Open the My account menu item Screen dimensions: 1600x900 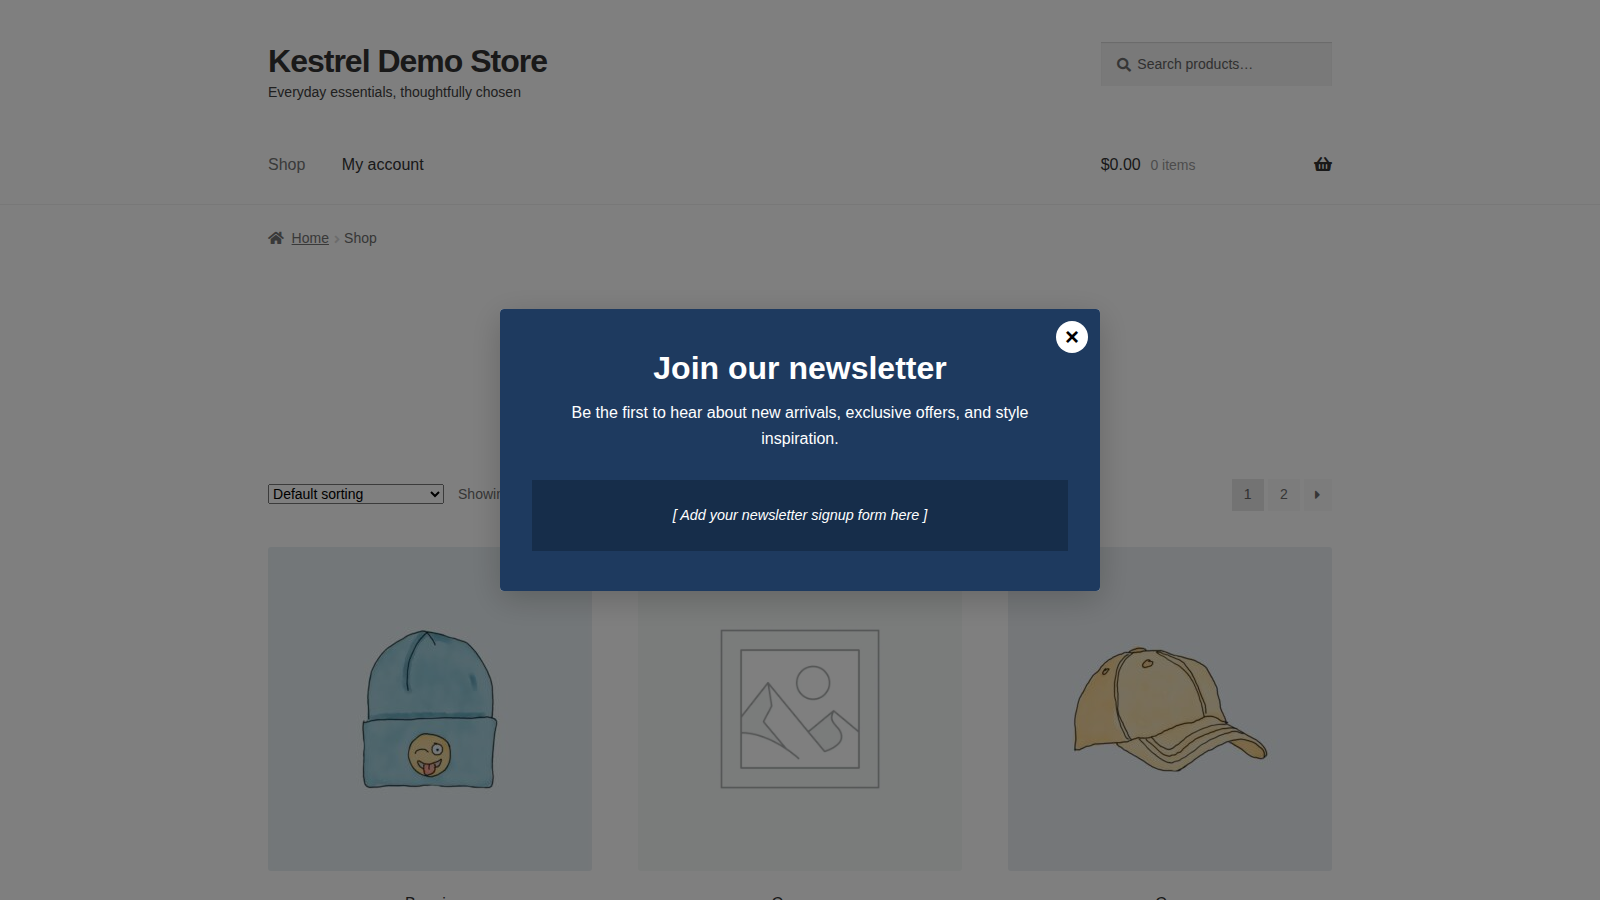tap(383, 164)
